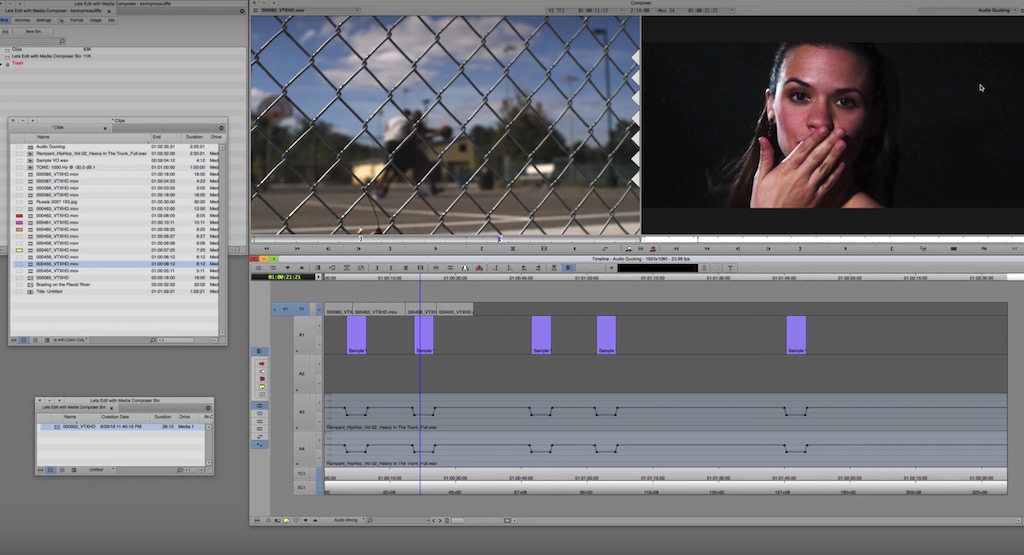Sort by the Duration column header
The height and width of the screenshot is (555, 1024).
coord(193,137)
